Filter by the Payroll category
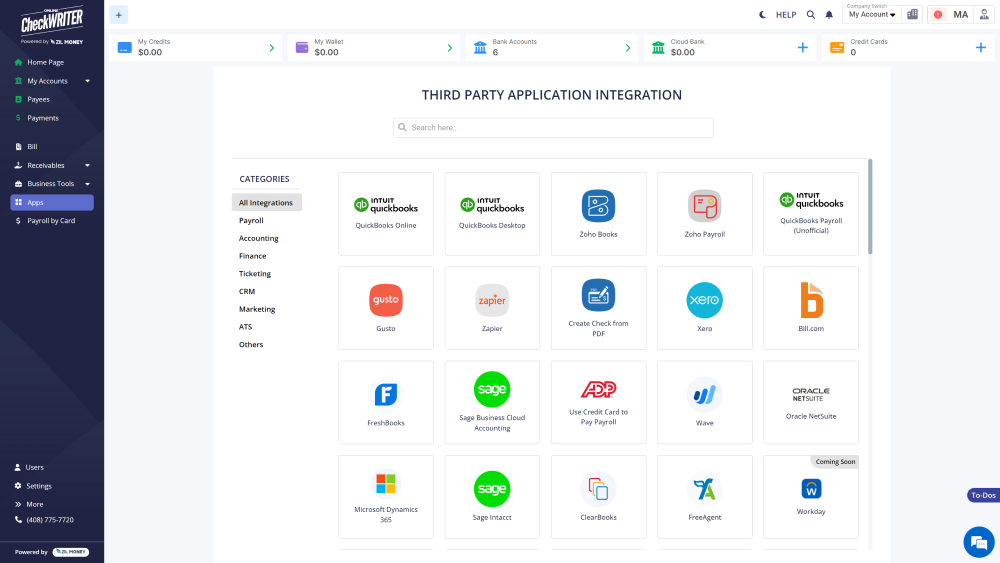The width and height of the screenshot is (1000, 563). pos(251,220)
